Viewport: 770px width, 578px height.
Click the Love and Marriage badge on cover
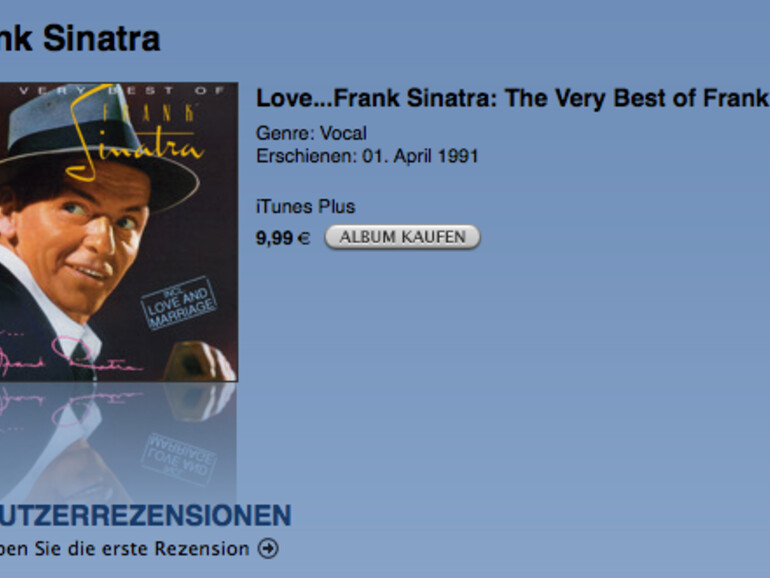179,303
